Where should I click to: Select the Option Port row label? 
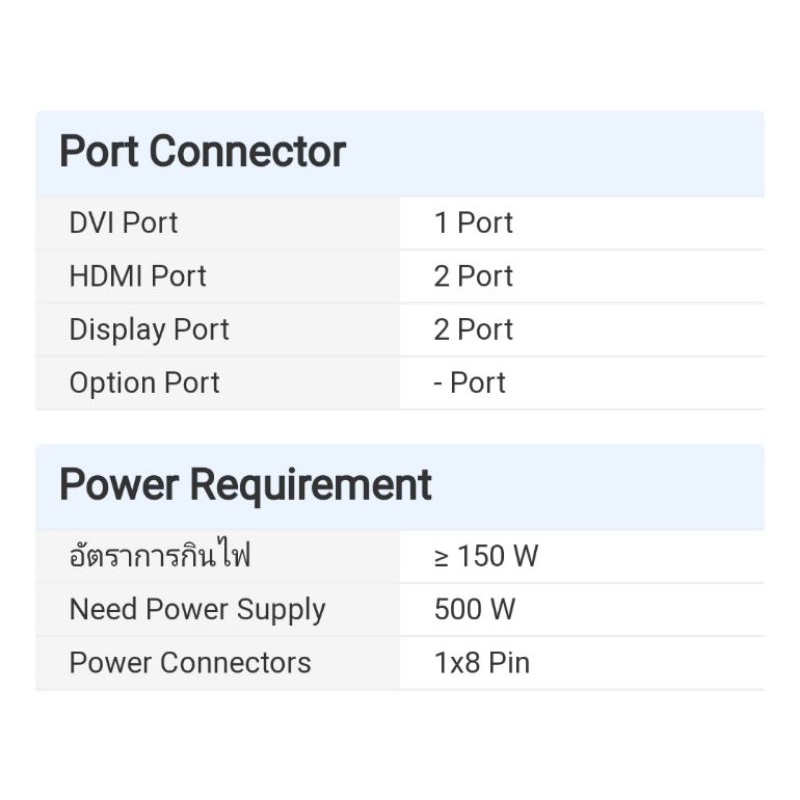click(x=144, y=383)
